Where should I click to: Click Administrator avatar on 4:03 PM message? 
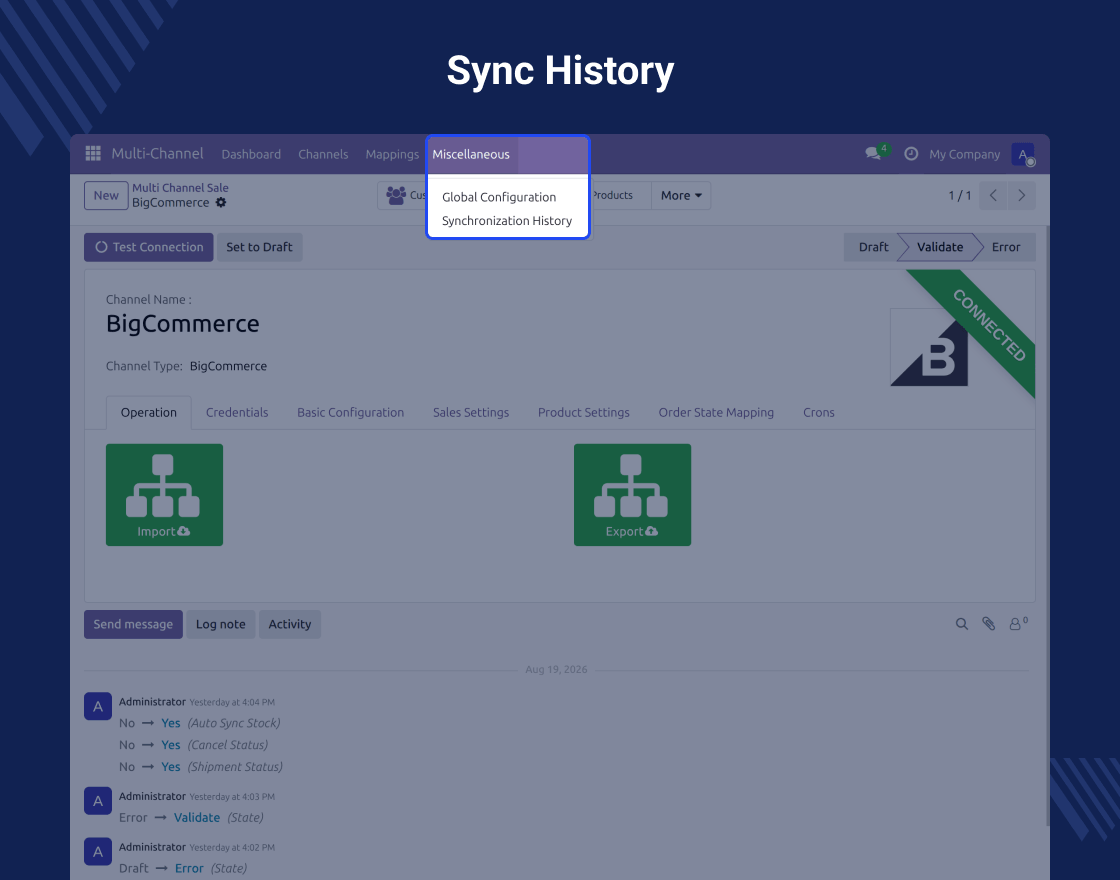(98, 801)
